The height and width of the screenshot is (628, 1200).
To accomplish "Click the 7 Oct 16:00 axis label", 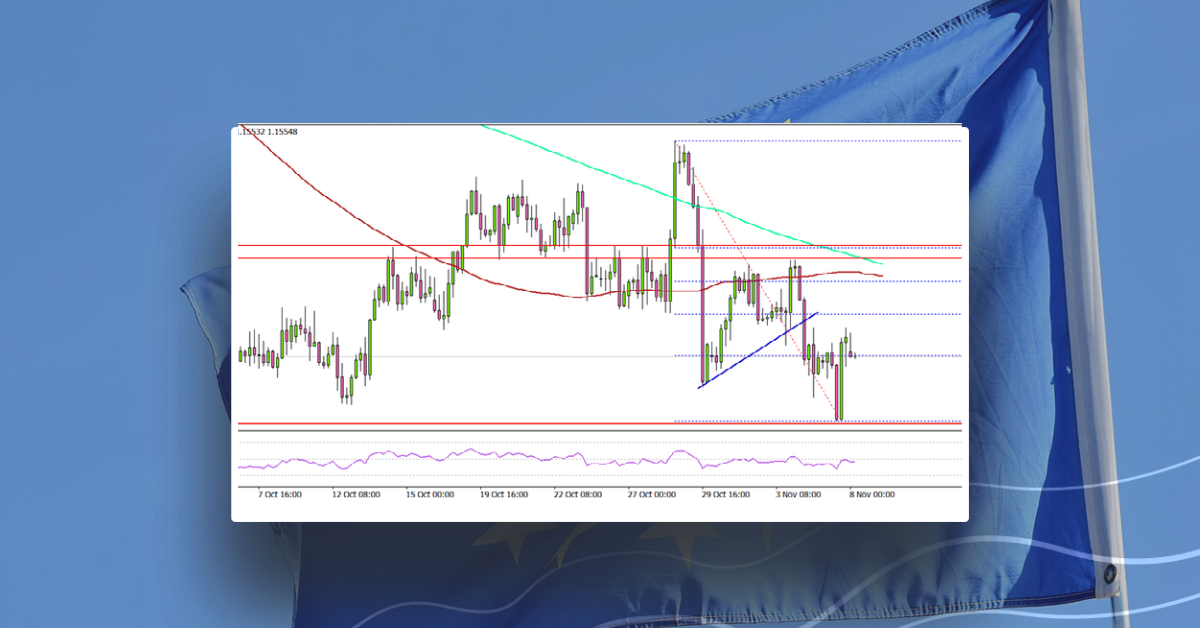I will 278,493.
